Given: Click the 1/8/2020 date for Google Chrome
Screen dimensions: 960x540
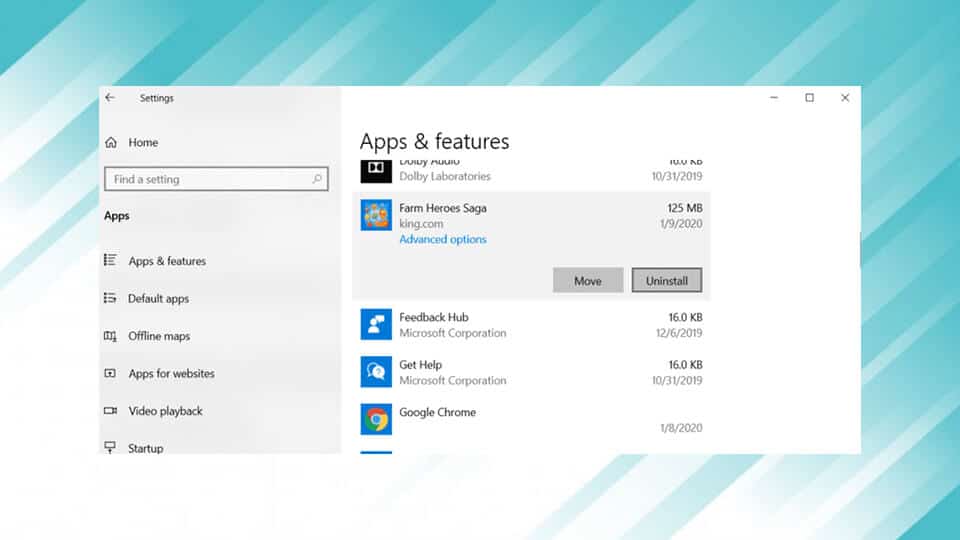Looking at the screenshot, I should tap(681, 428).
